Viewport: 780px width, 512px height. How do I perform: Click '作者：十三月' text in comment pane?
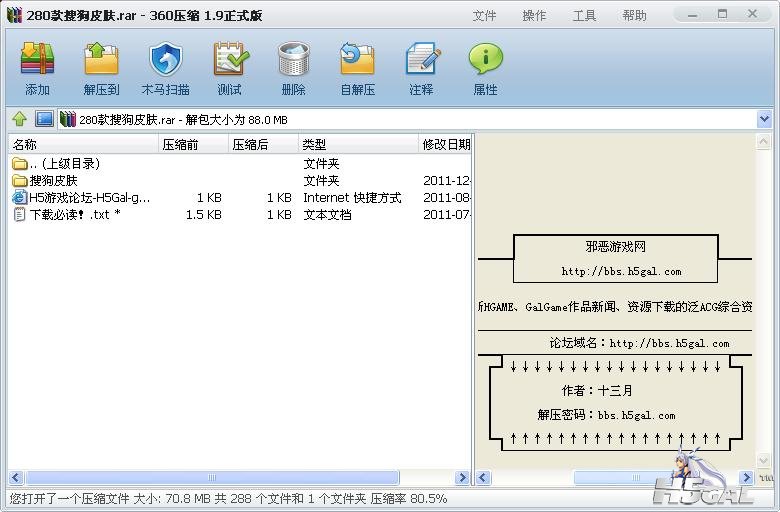point(597,391)
